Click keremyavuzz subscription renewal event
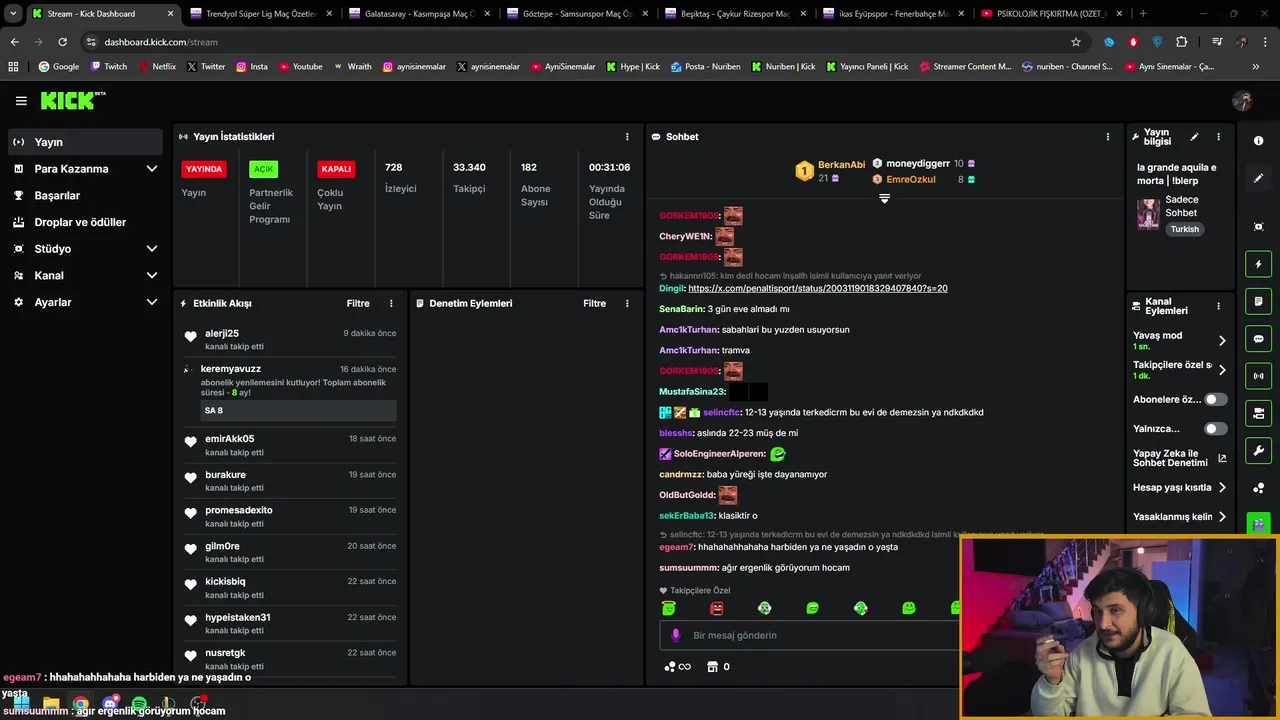The height and width of the screenshot is (720, 1280). click(x=289, y=391)
